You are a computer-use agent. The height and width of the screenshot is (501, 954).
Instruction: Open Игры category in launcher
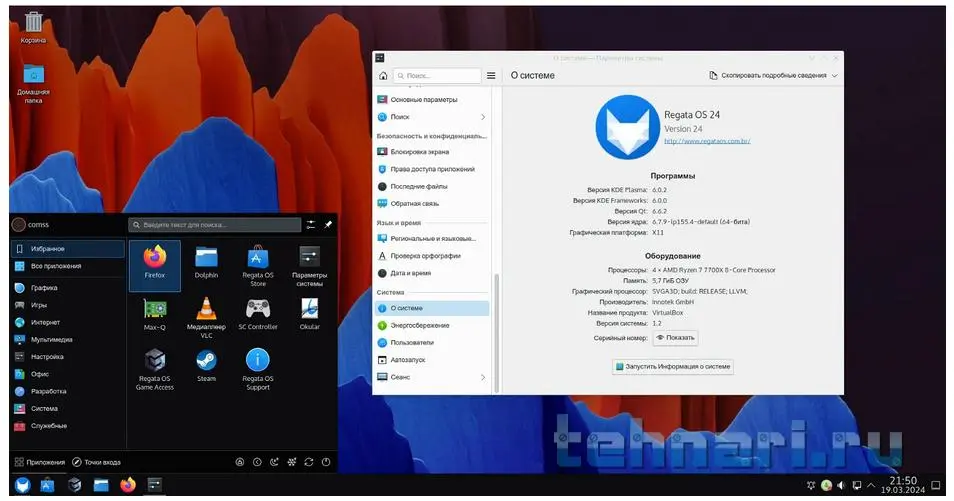(68, 305)
